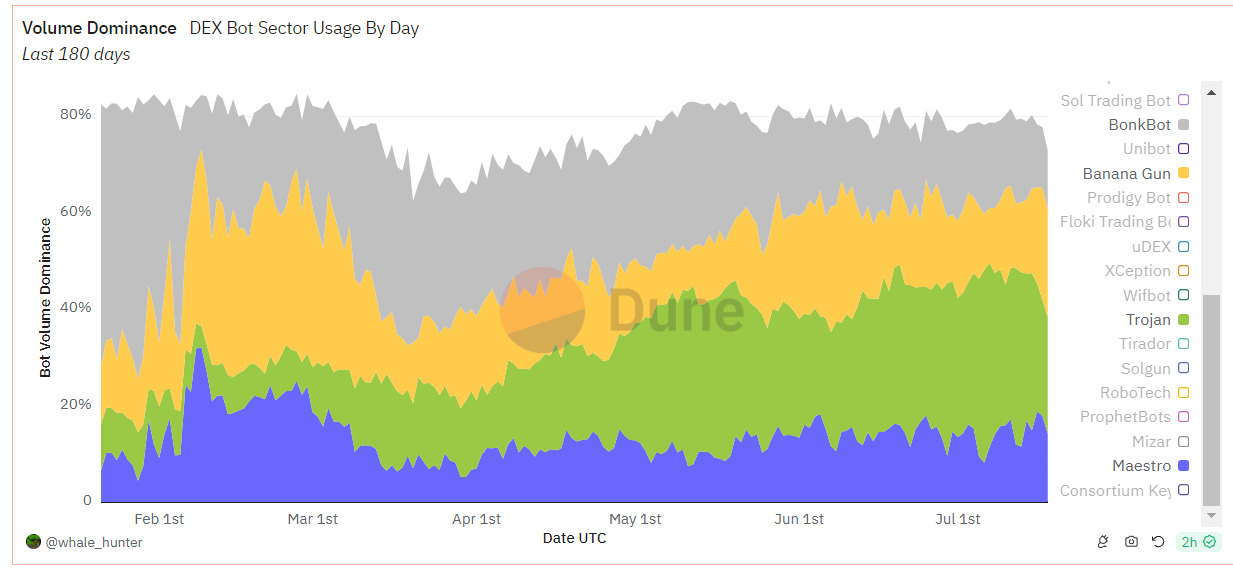This screenshot has height=573, width=1233.
Task: Enable Sol Trading Bot series
Action: [x=1115, y=100]
